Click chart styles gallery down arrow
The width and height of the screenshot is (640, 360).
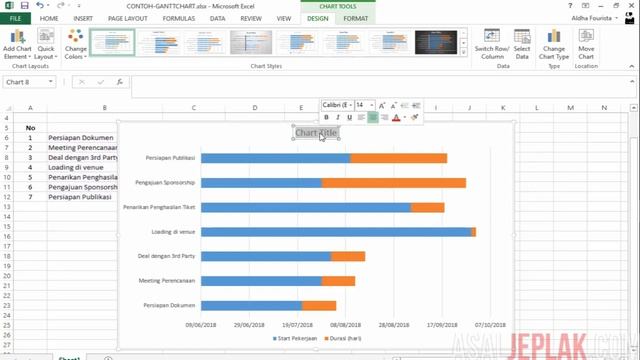click(x=464, y=42)
